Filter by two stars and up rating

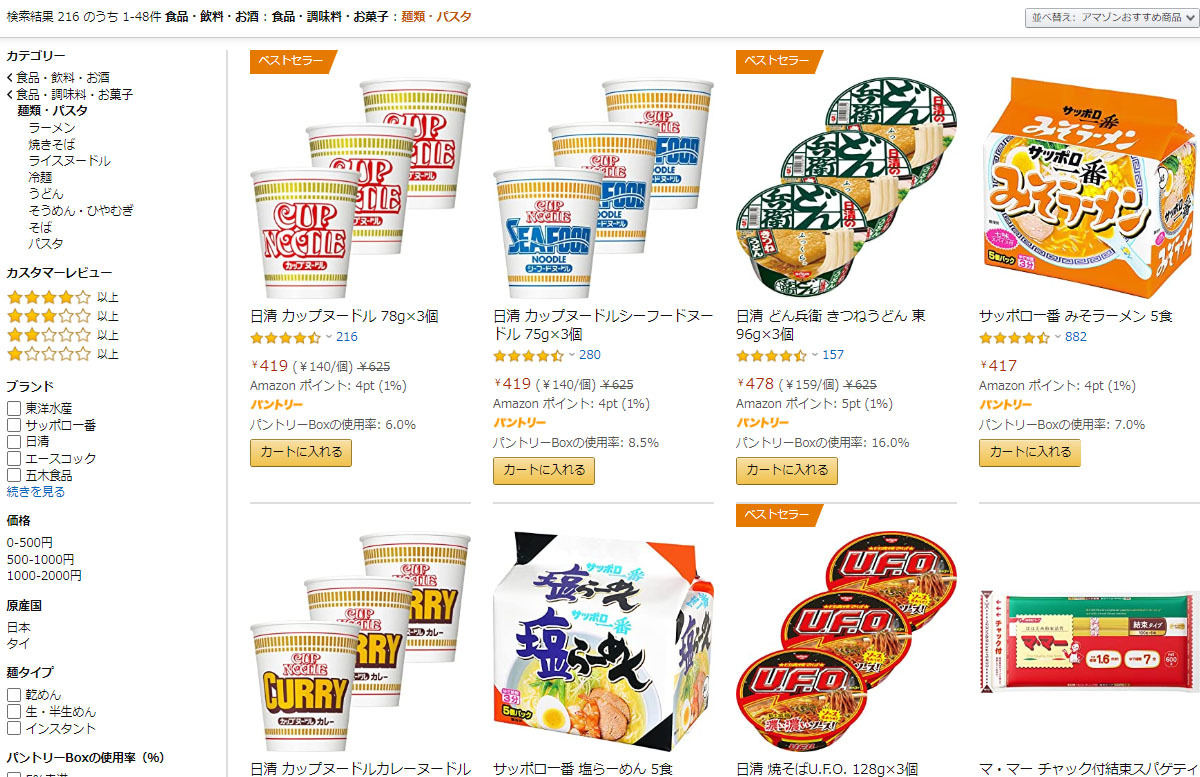coord(62,335)
